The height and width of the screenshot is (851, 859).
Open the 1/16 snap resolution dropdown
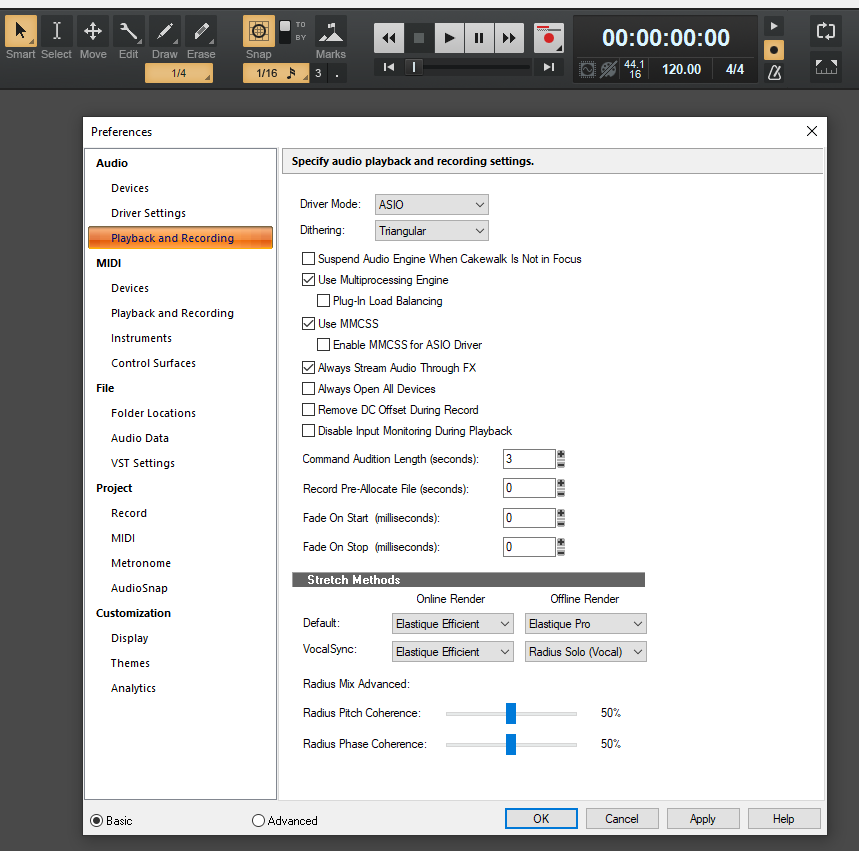pos(276,73)
